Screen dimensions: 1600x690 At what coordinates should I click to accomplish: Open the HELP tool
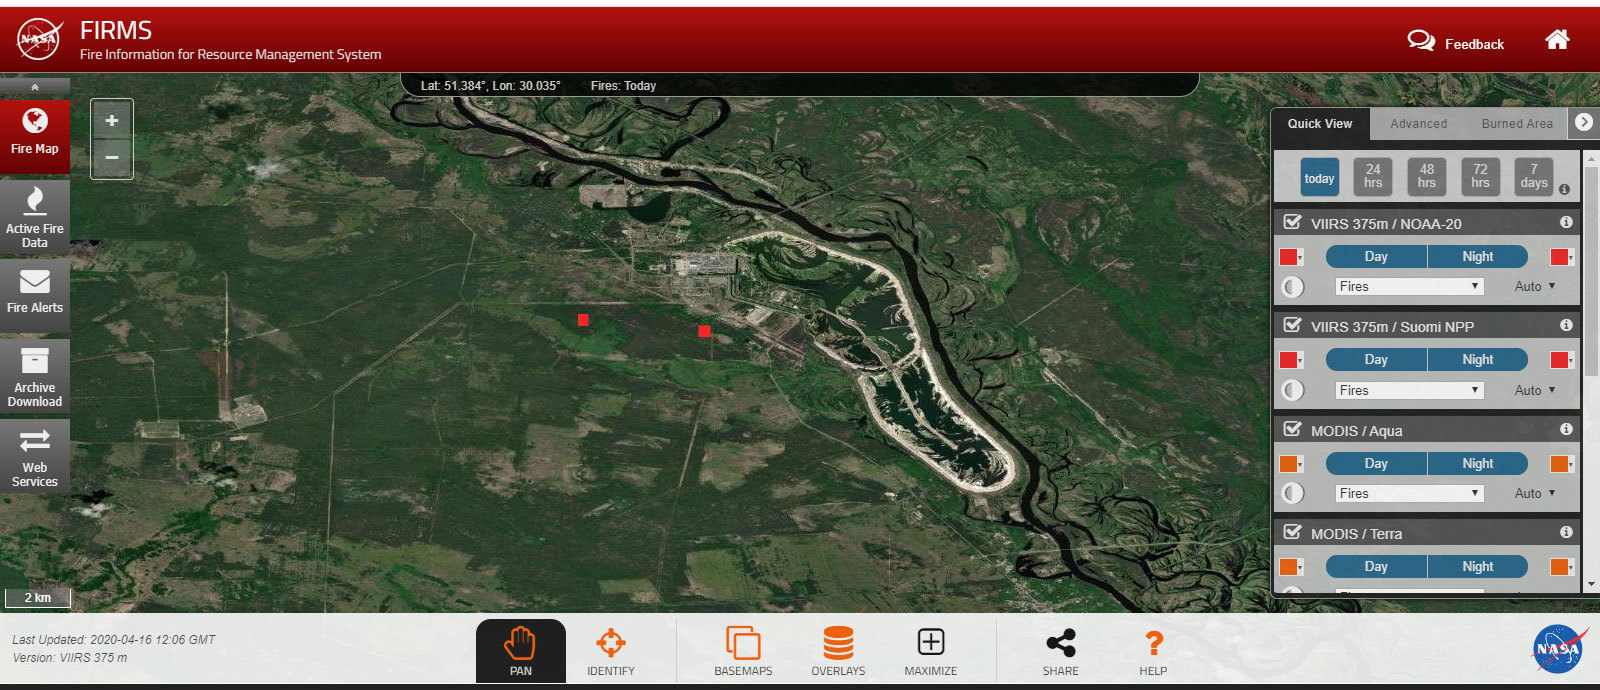coord(1153,651)
